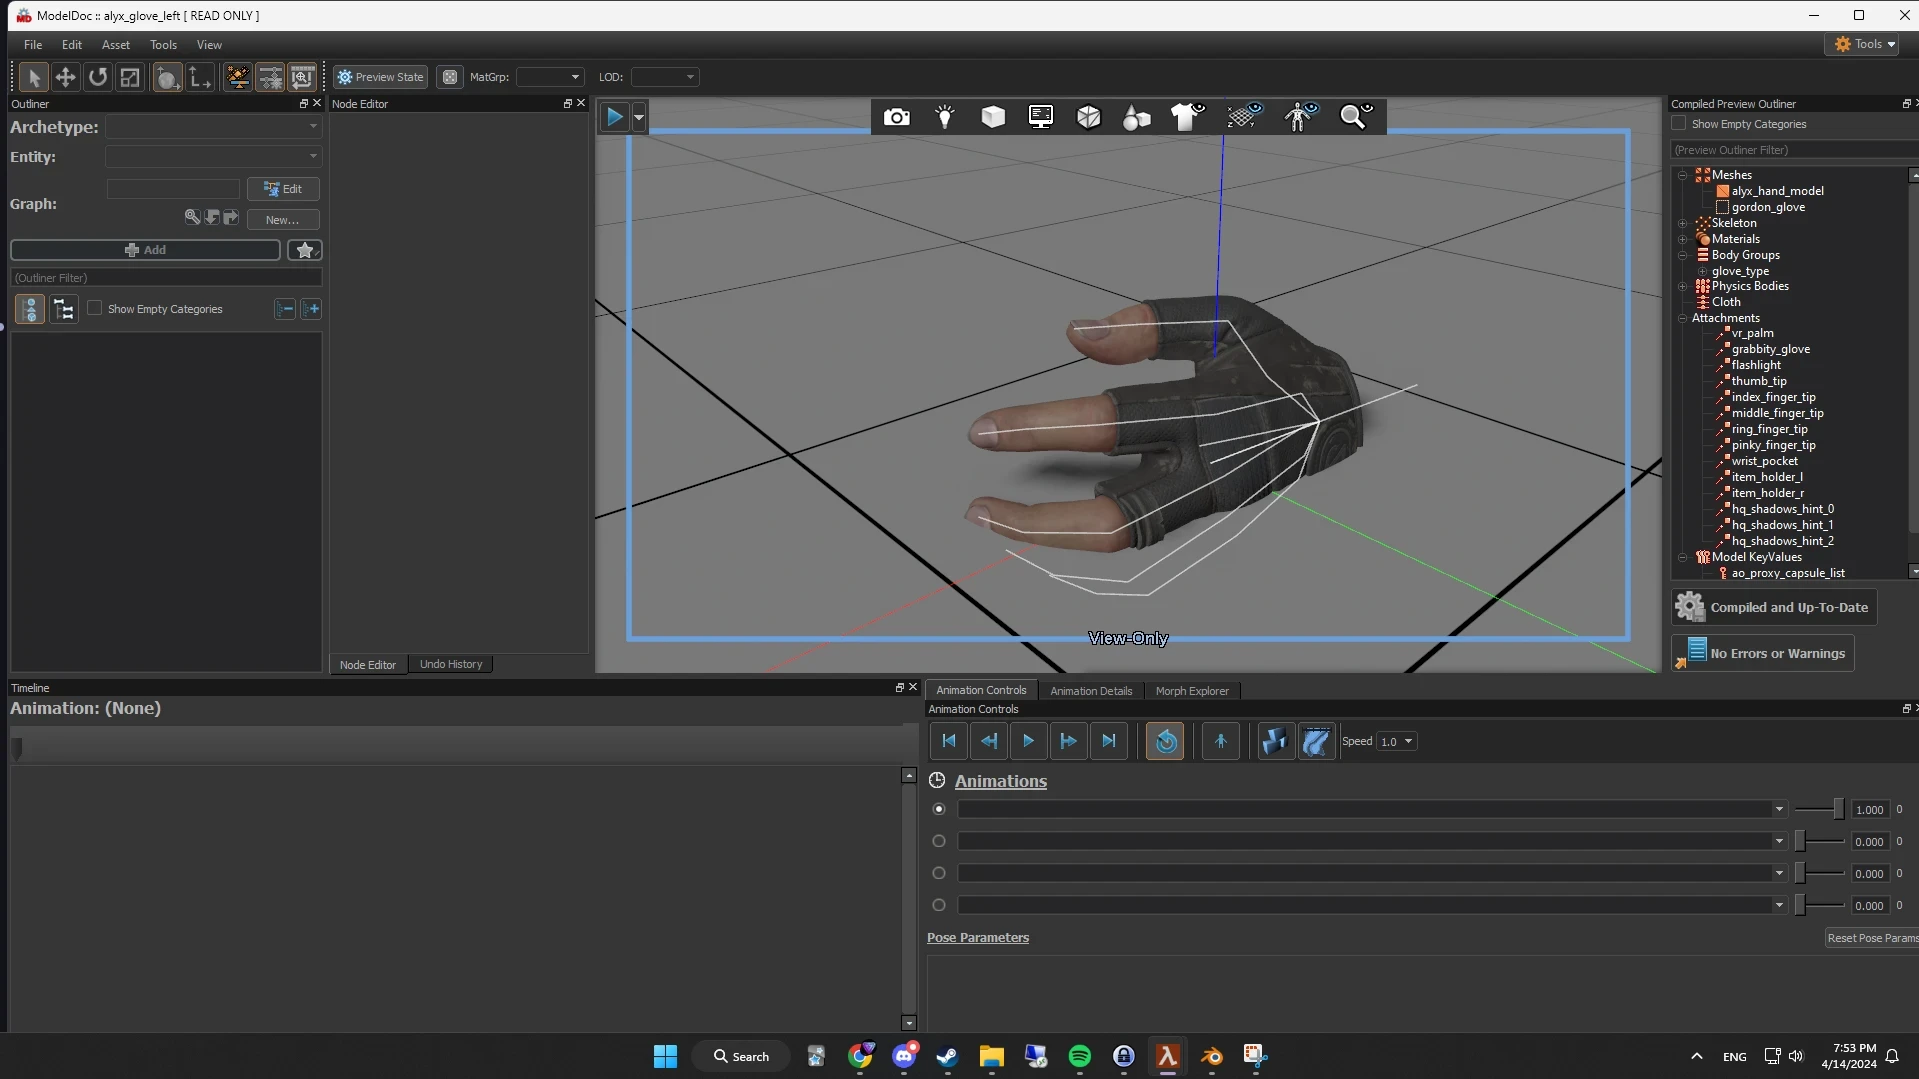The height and width of the screenshot is (1079, 1919).
Task: Click the camera icon in viewport toolbar
Action: [x=897, y=117]
